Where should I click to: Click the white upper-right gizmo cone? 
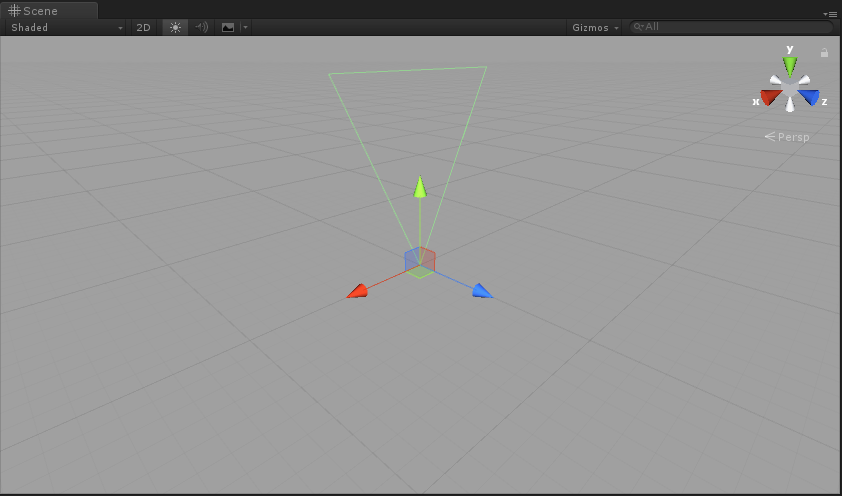804,80
